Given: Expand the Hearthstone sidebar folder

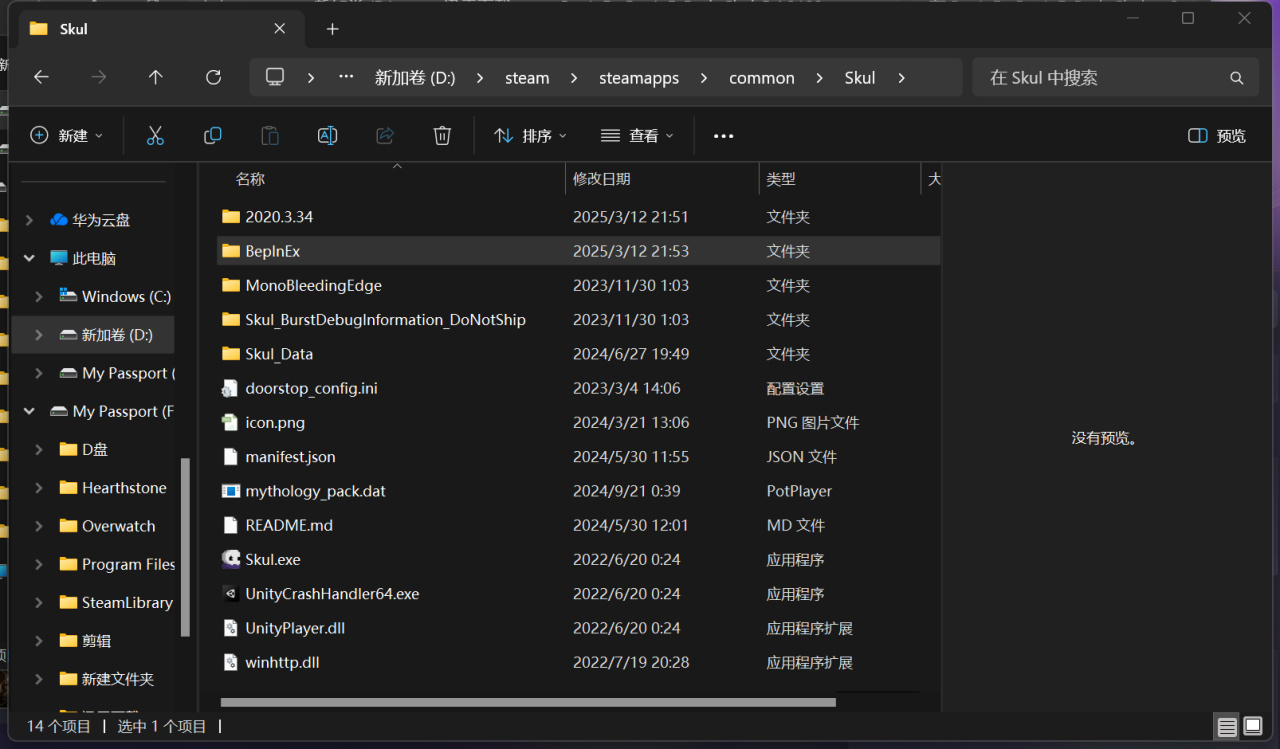Looking at the screenshot, I should [x=38, y=488].
